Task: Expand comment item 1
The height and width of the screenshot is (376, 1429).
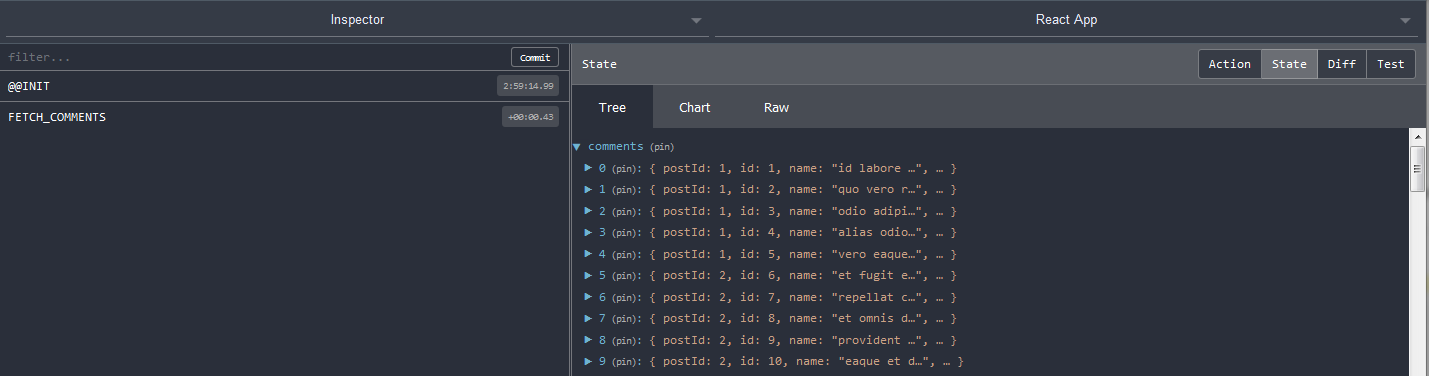Action: click(589, 189)
